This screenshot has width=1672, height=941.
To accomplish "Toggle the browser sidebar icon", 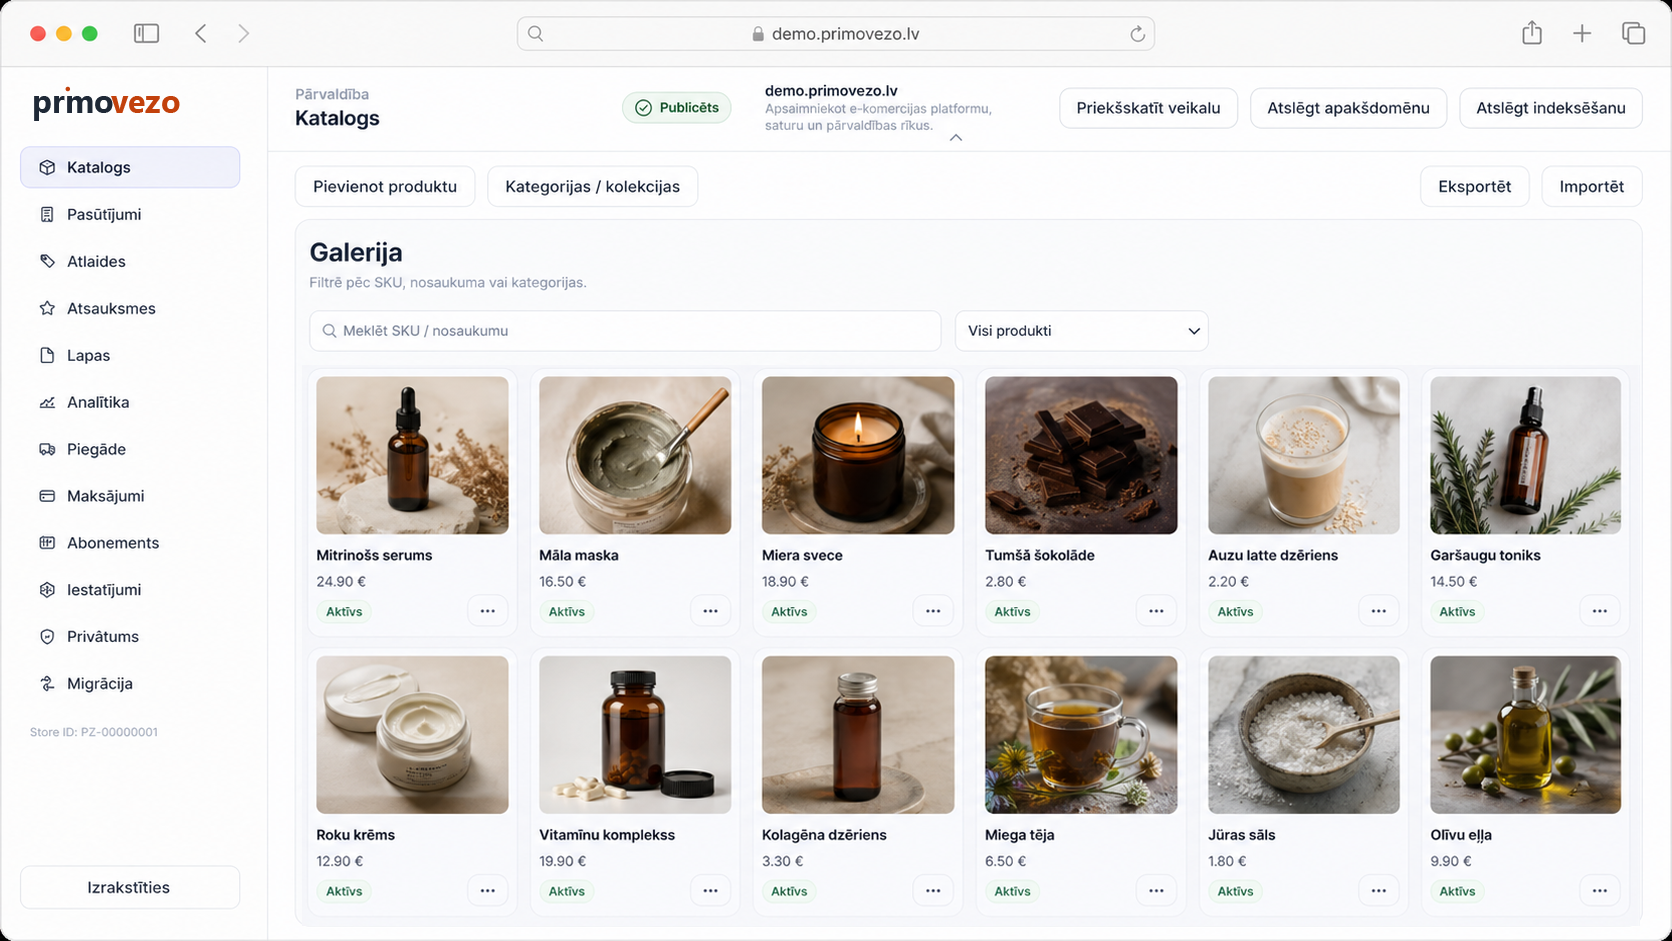I will click(x=146, y=34).
